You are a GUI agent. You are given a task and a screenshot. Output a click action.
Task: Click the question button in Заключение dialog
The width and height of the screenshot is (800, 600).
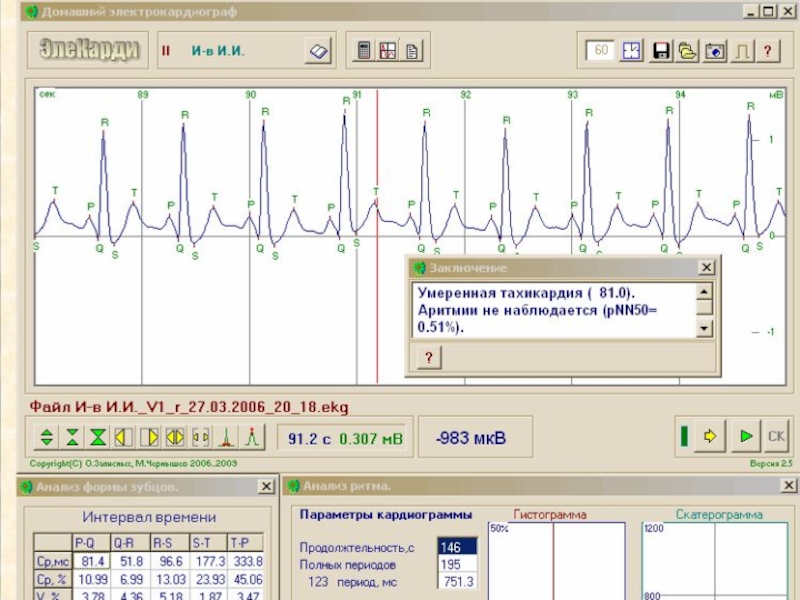tap(428, 358)
